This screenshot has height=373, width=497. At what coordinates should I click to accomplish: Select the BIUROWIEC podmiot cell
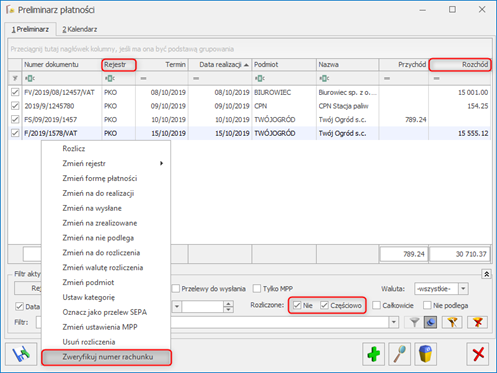[x=284, y=92]
